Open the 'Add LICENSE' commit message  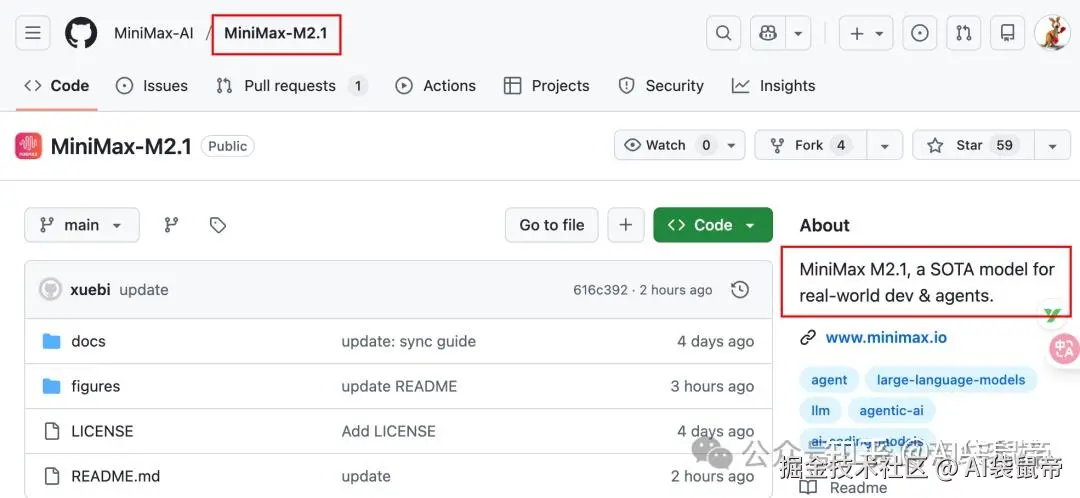click(388, 431)
